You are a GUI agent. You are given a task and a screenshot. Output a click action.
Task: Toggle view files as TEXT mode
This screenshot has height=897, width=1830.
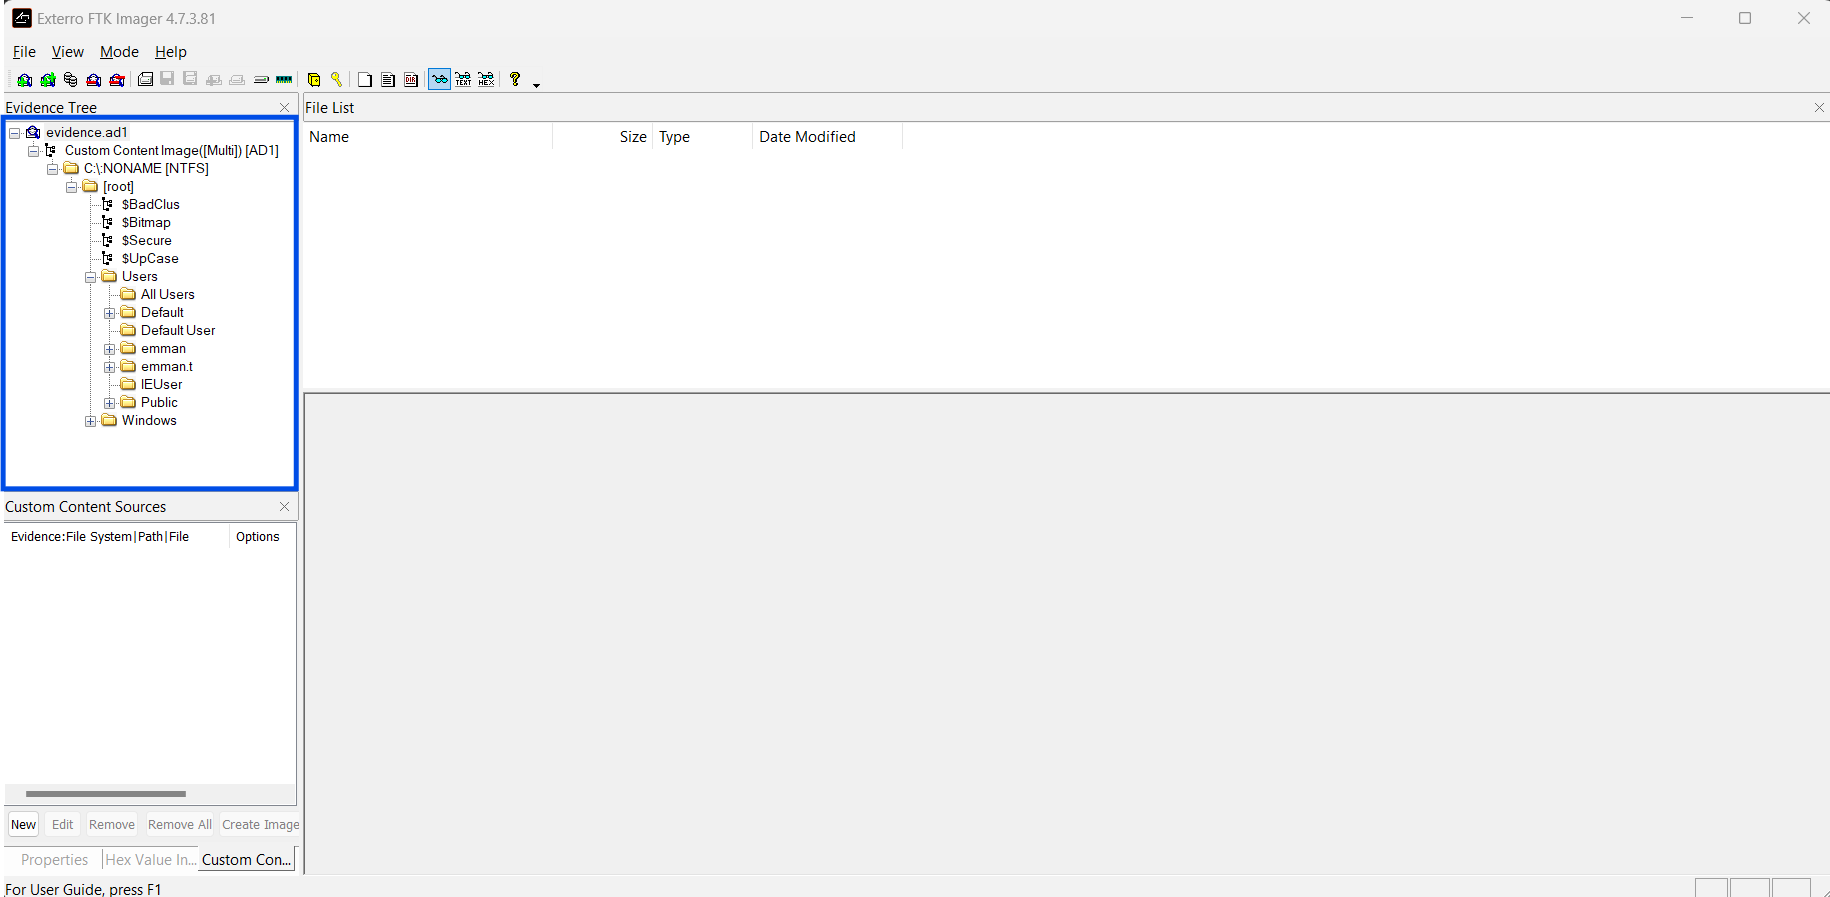coord(463,80)
